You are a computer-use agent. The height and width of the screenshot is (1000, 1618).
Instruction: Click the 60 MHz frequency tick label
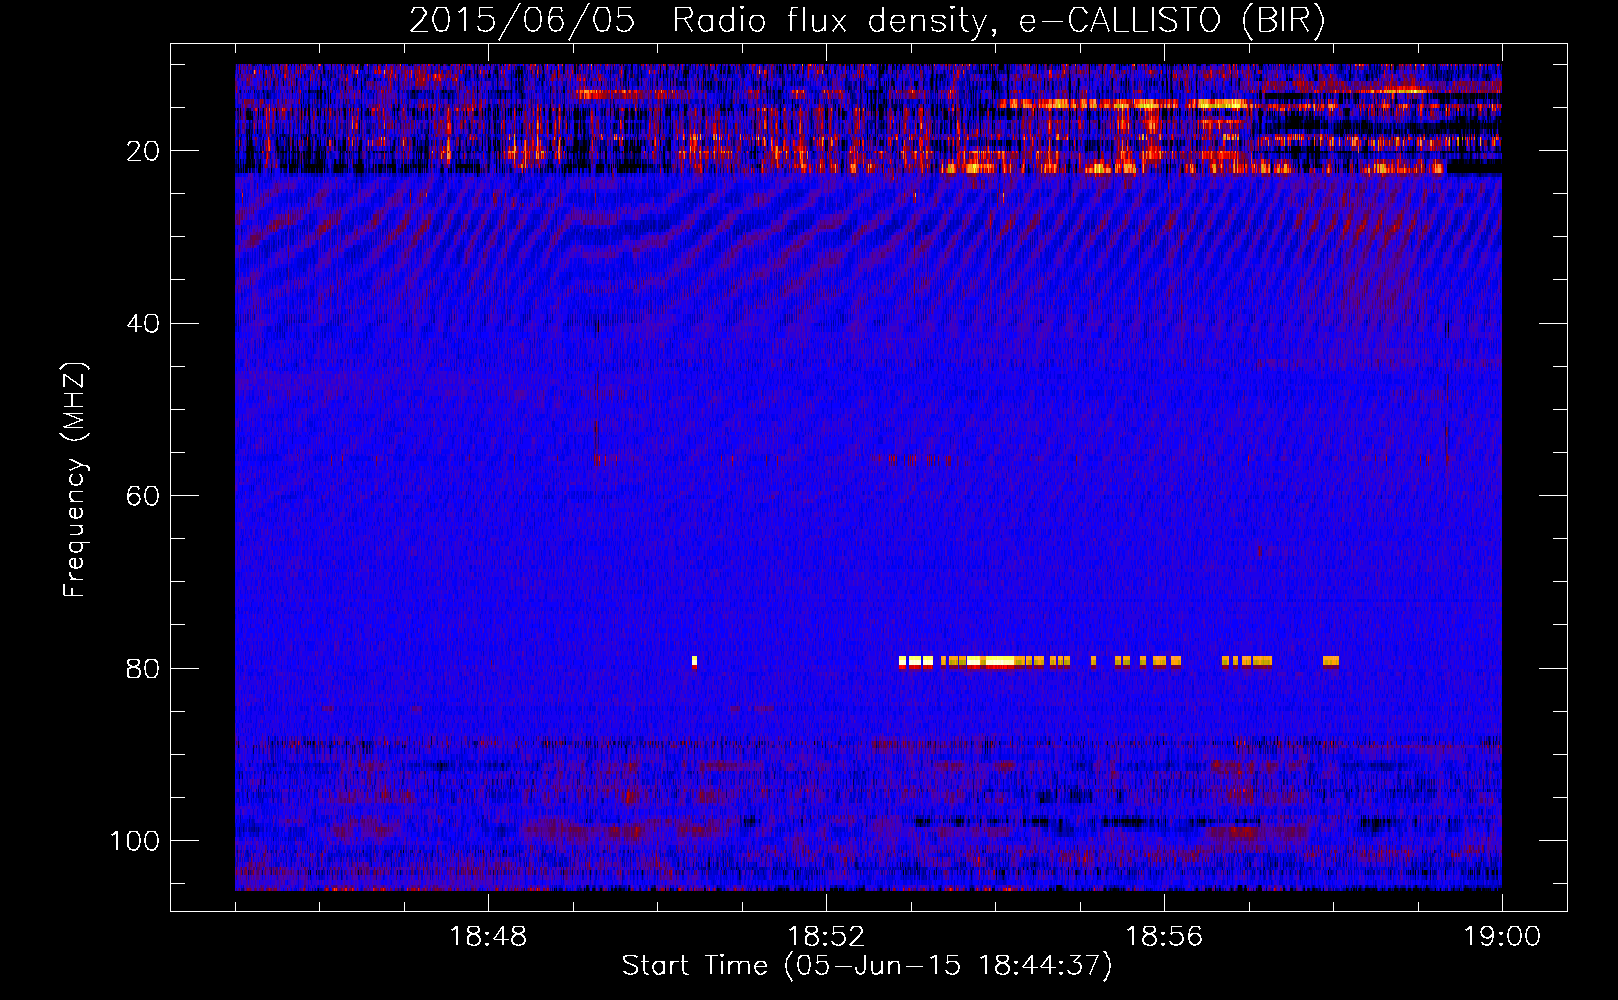[143, 496]
